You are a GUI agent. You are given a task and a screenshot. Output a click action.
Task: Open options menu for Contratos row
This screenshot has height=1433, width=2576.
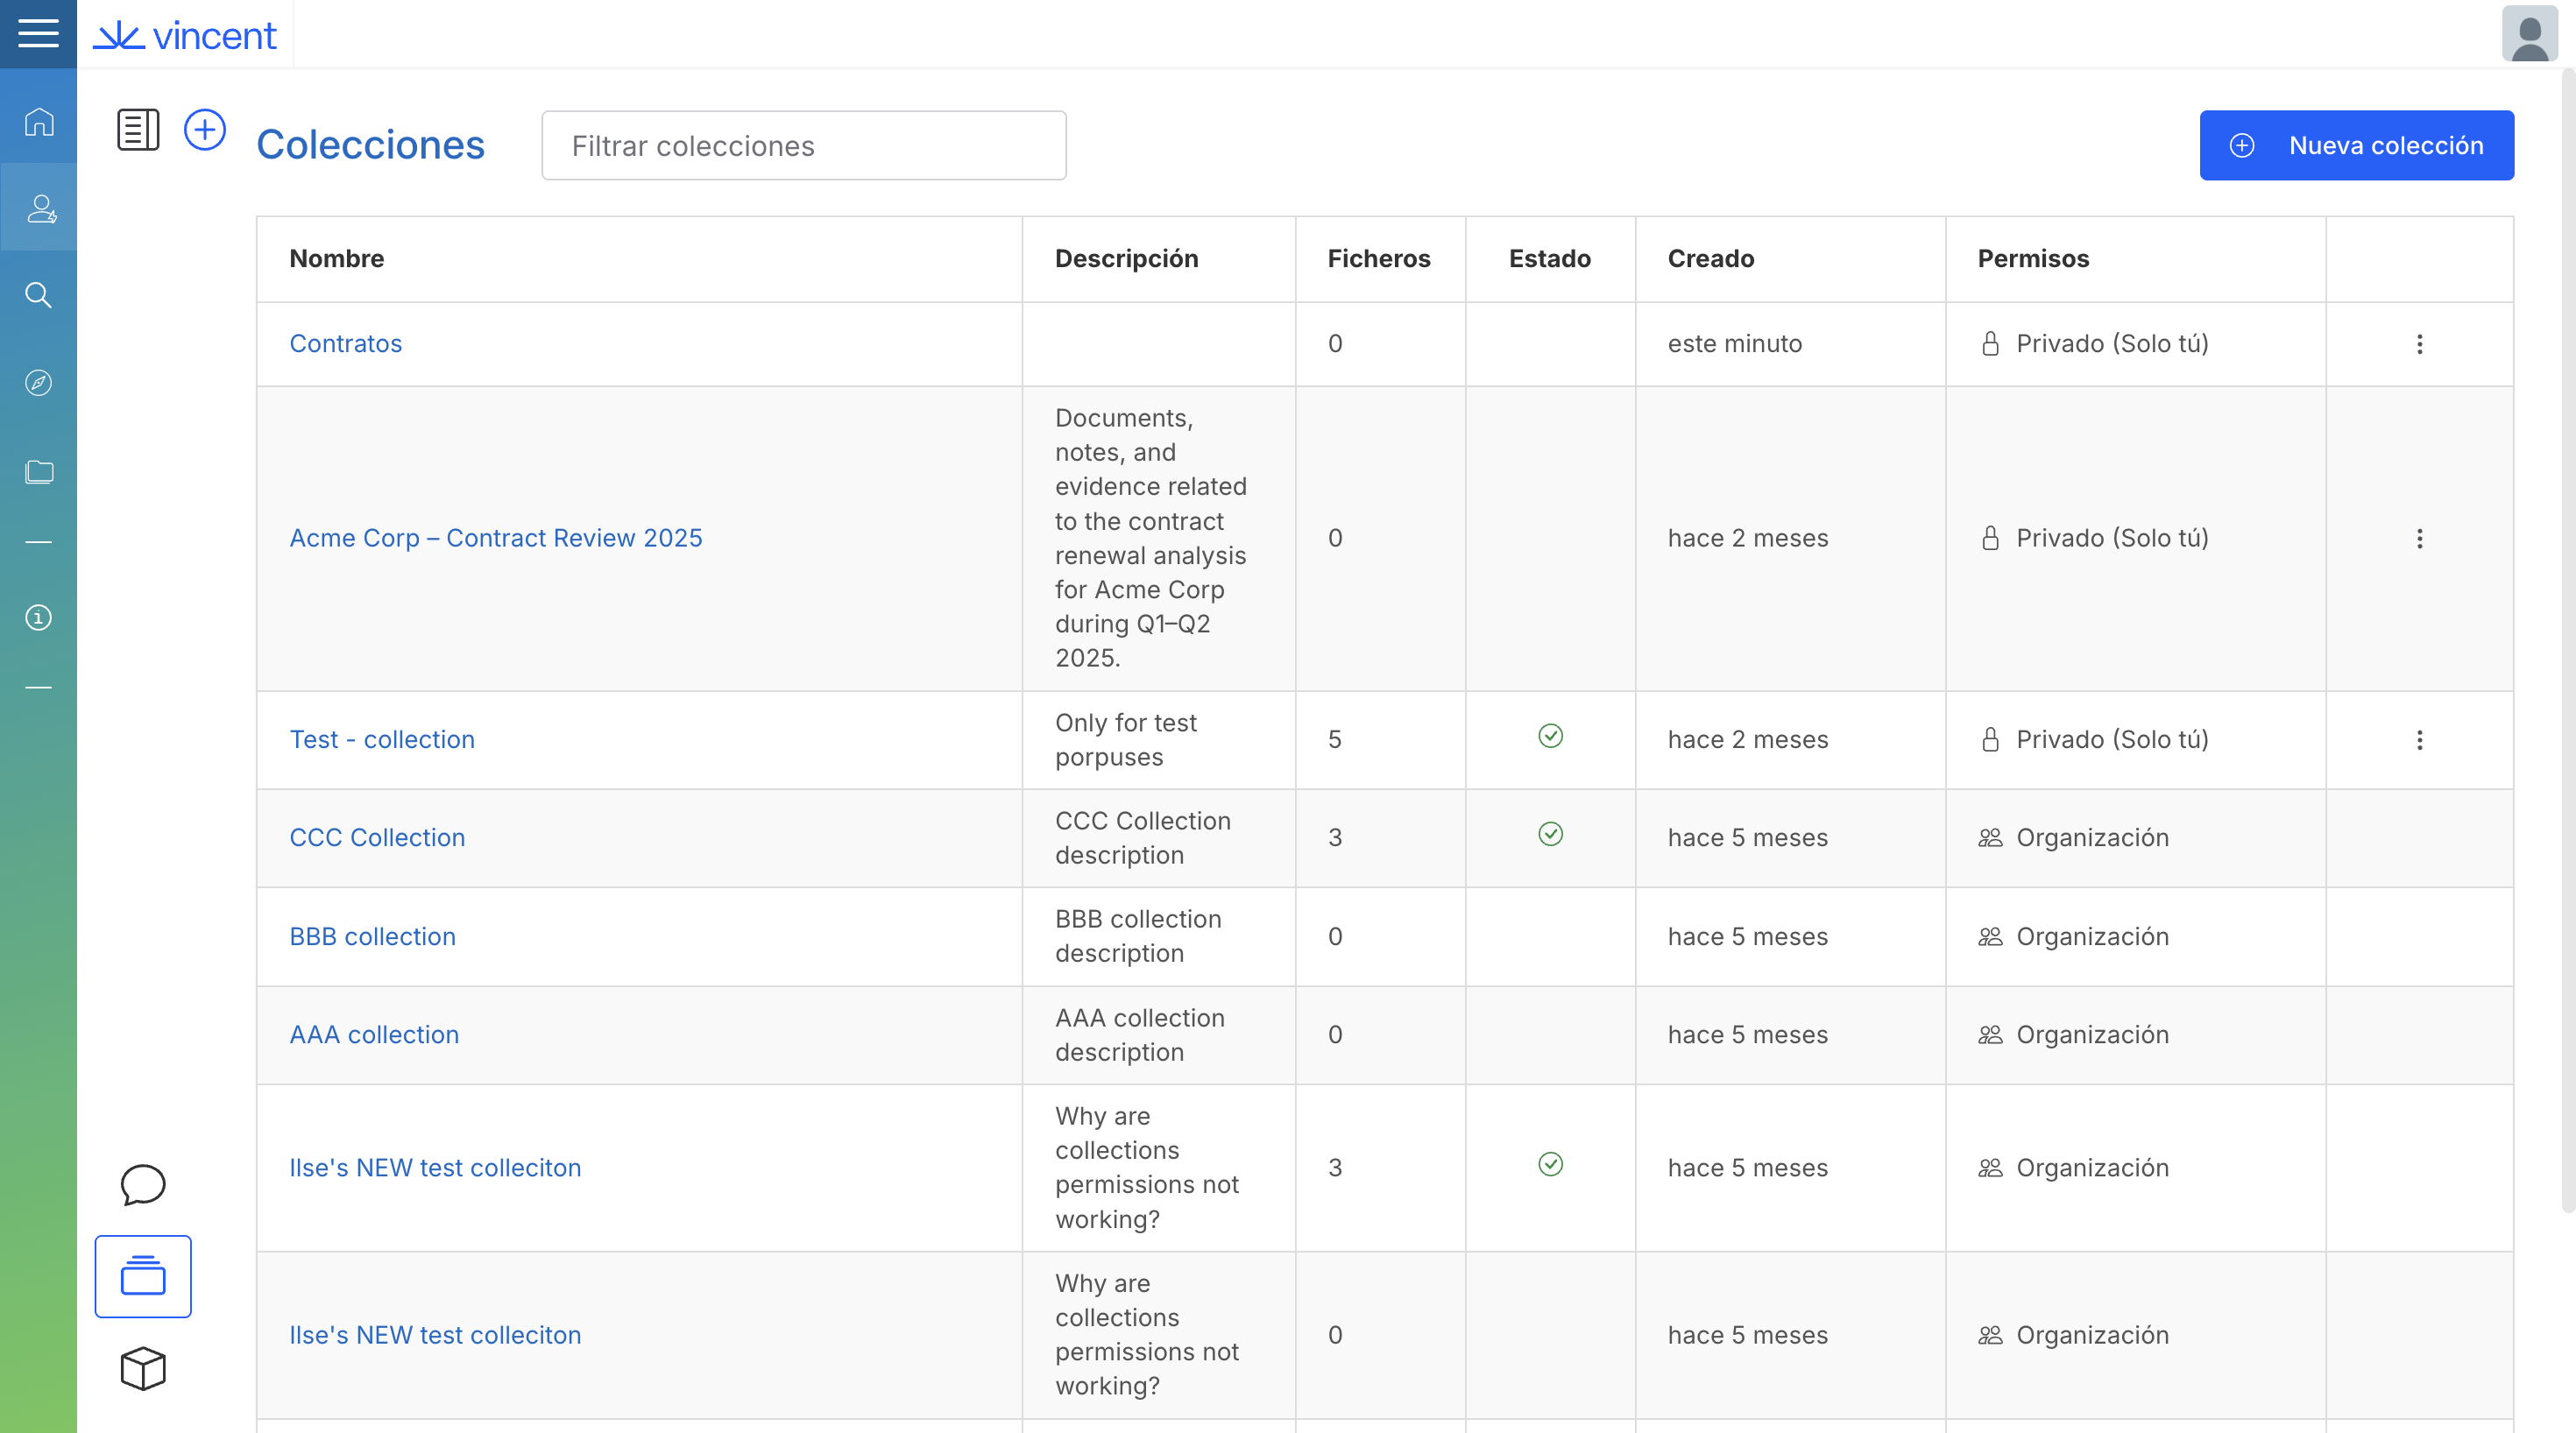click(2419, 344)
